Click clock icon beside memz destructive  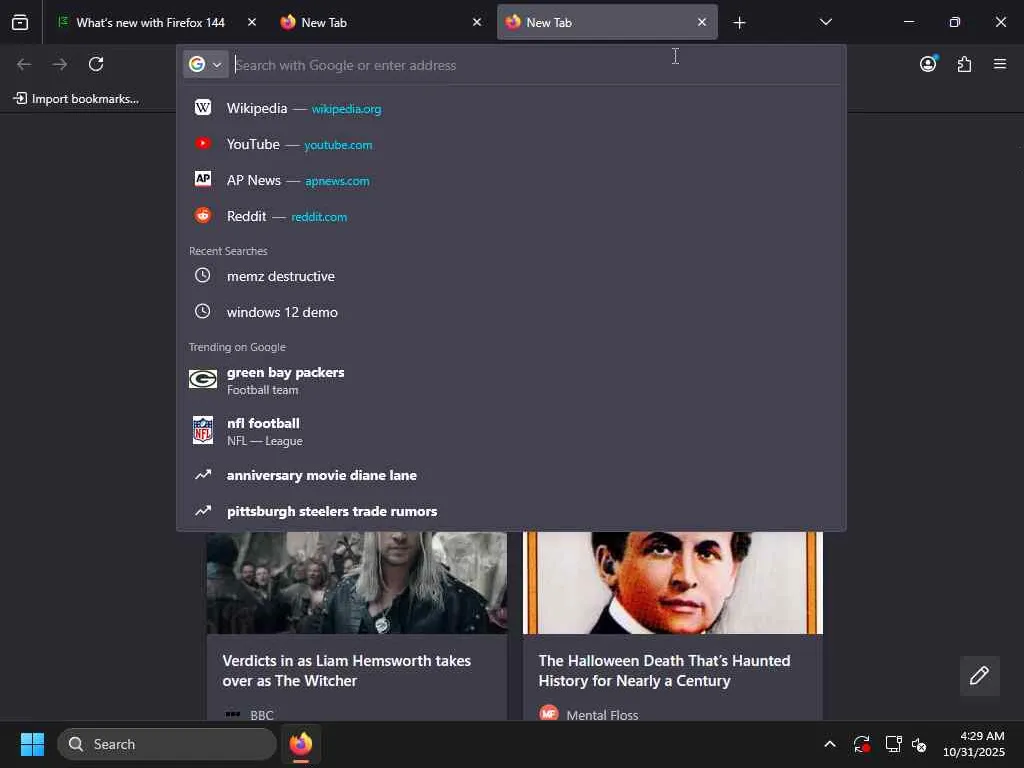203,276
